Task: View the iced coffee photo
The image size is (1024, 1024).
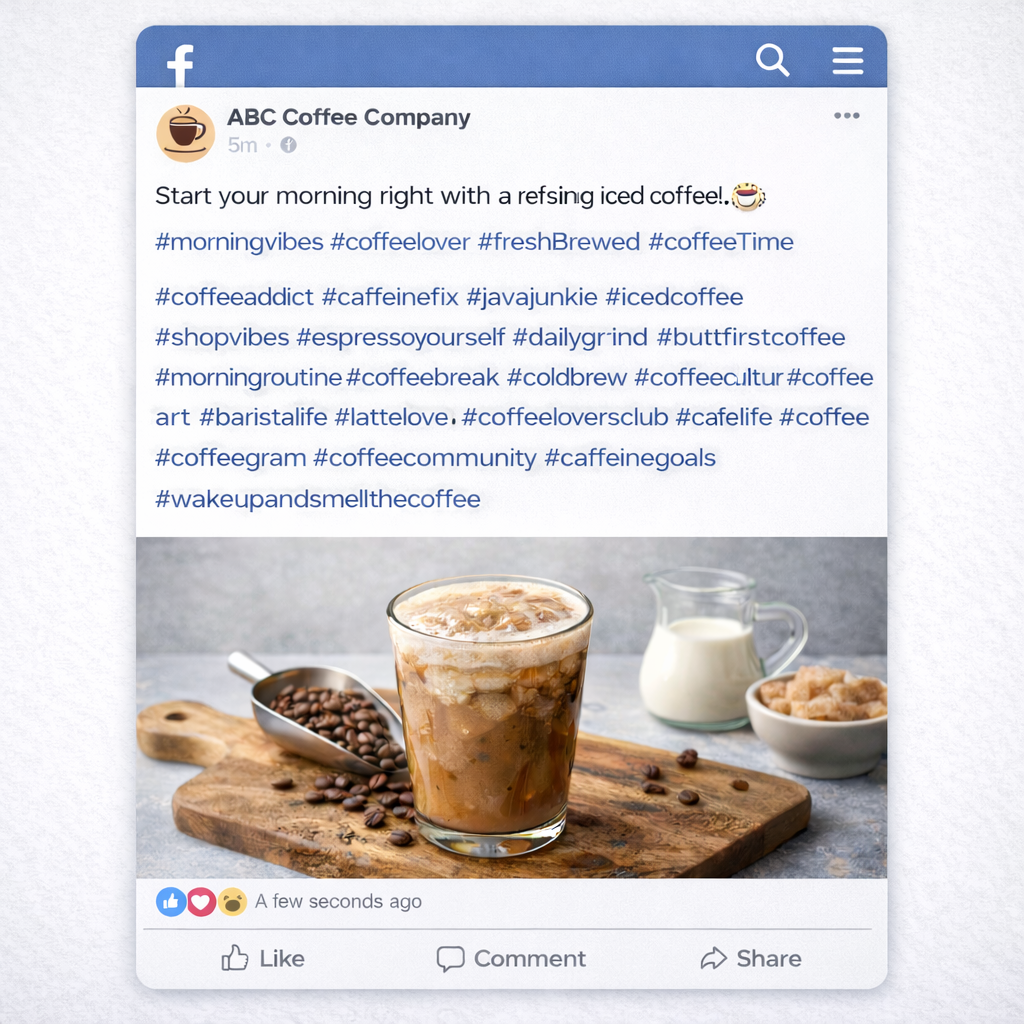Action: point(511,707)
